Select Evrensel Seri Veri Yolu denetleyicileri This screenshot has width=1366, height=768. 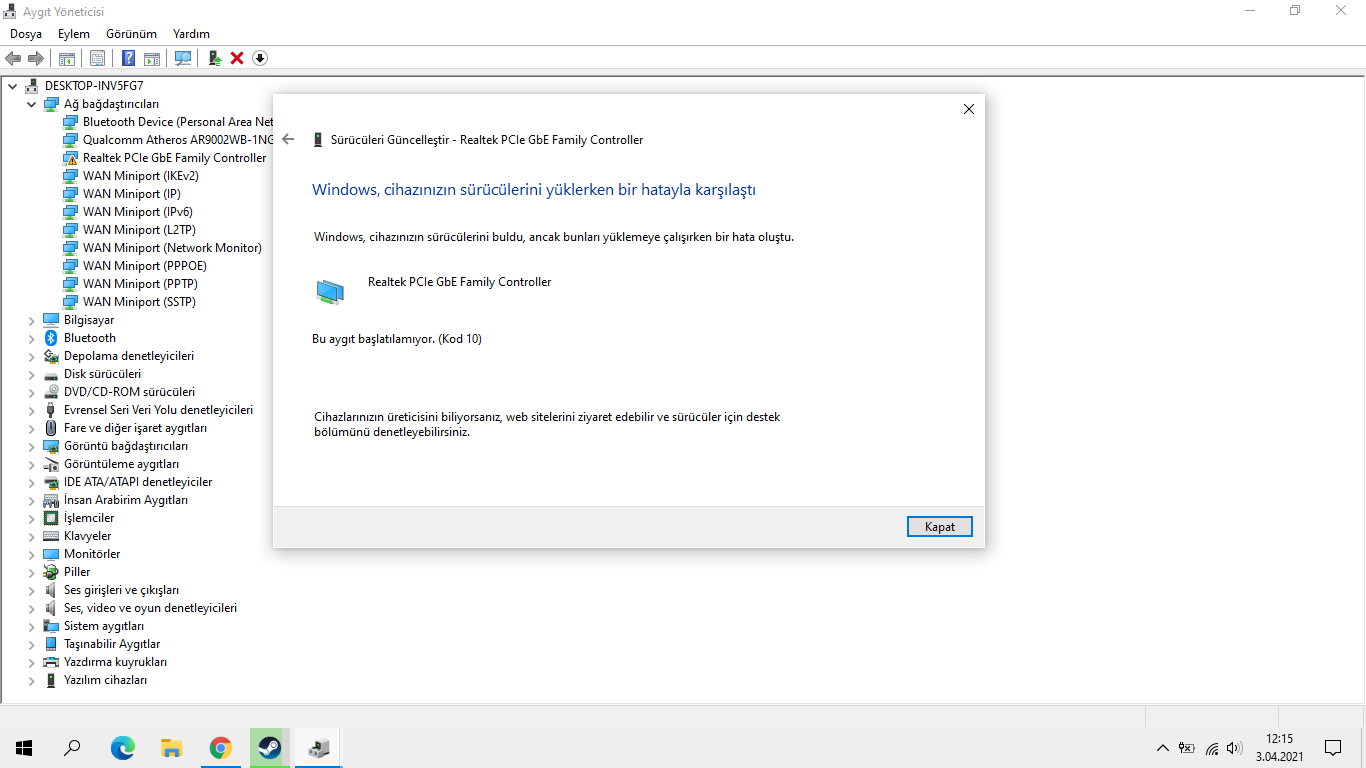tap(158, 410)
